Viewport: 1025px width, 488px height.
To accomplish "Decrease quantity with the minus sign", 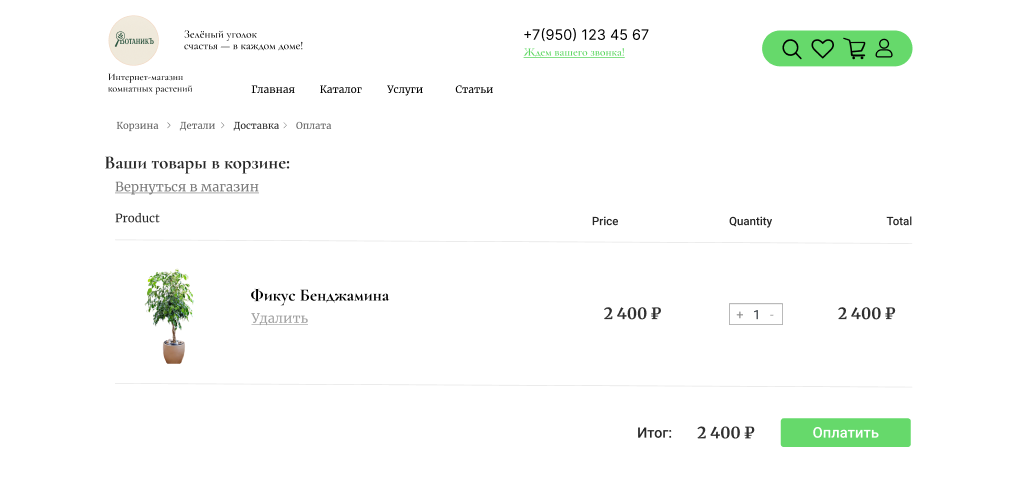I will point(772,314).
